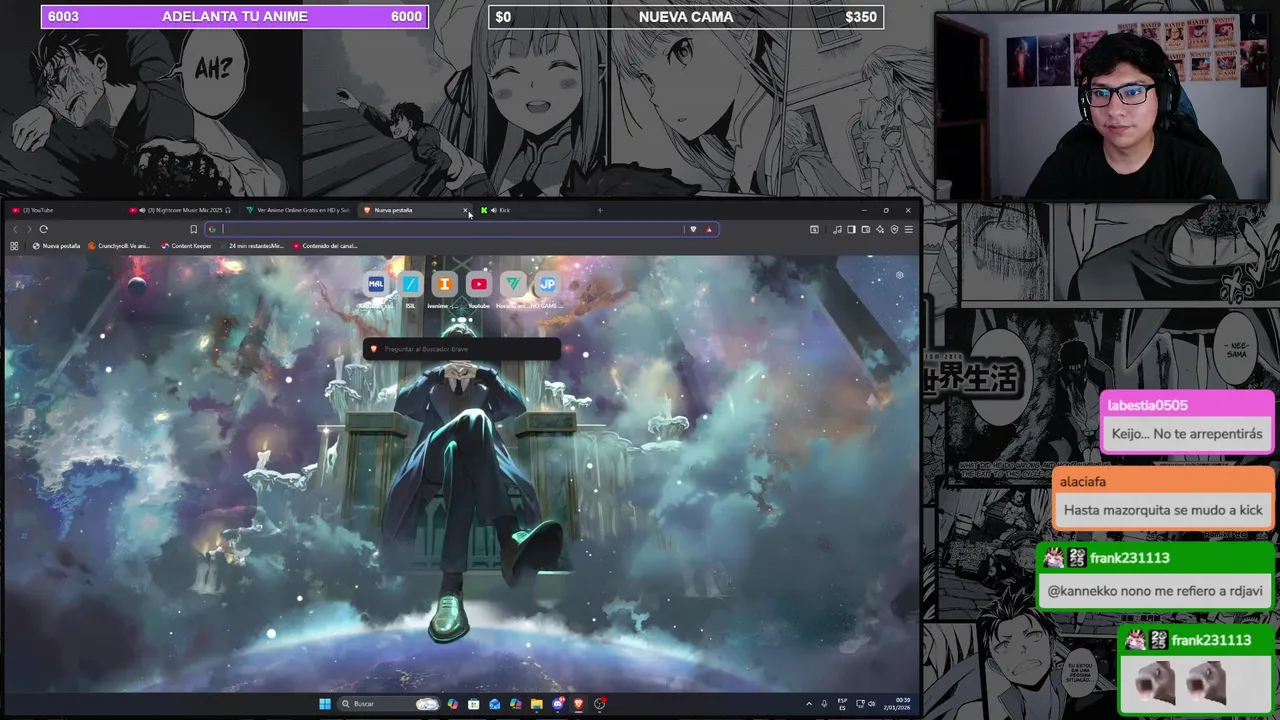
Task: Open Brave Shields lion icon
Action: tap(693, 229)
